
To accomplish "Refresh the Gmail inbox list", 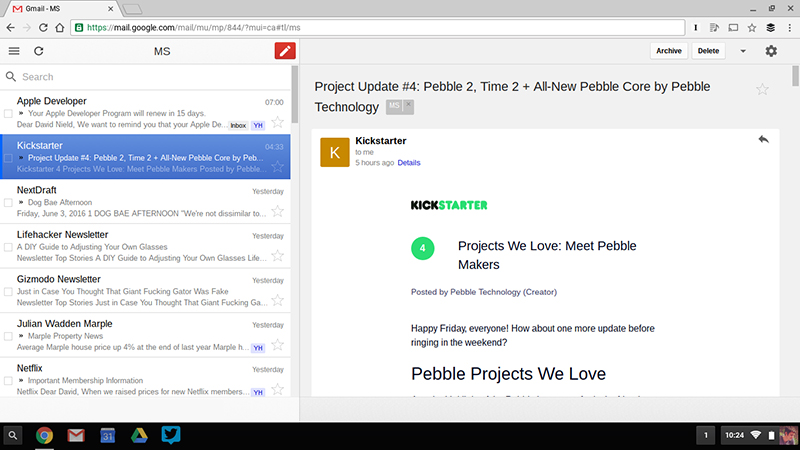I will tap(39, 51).
